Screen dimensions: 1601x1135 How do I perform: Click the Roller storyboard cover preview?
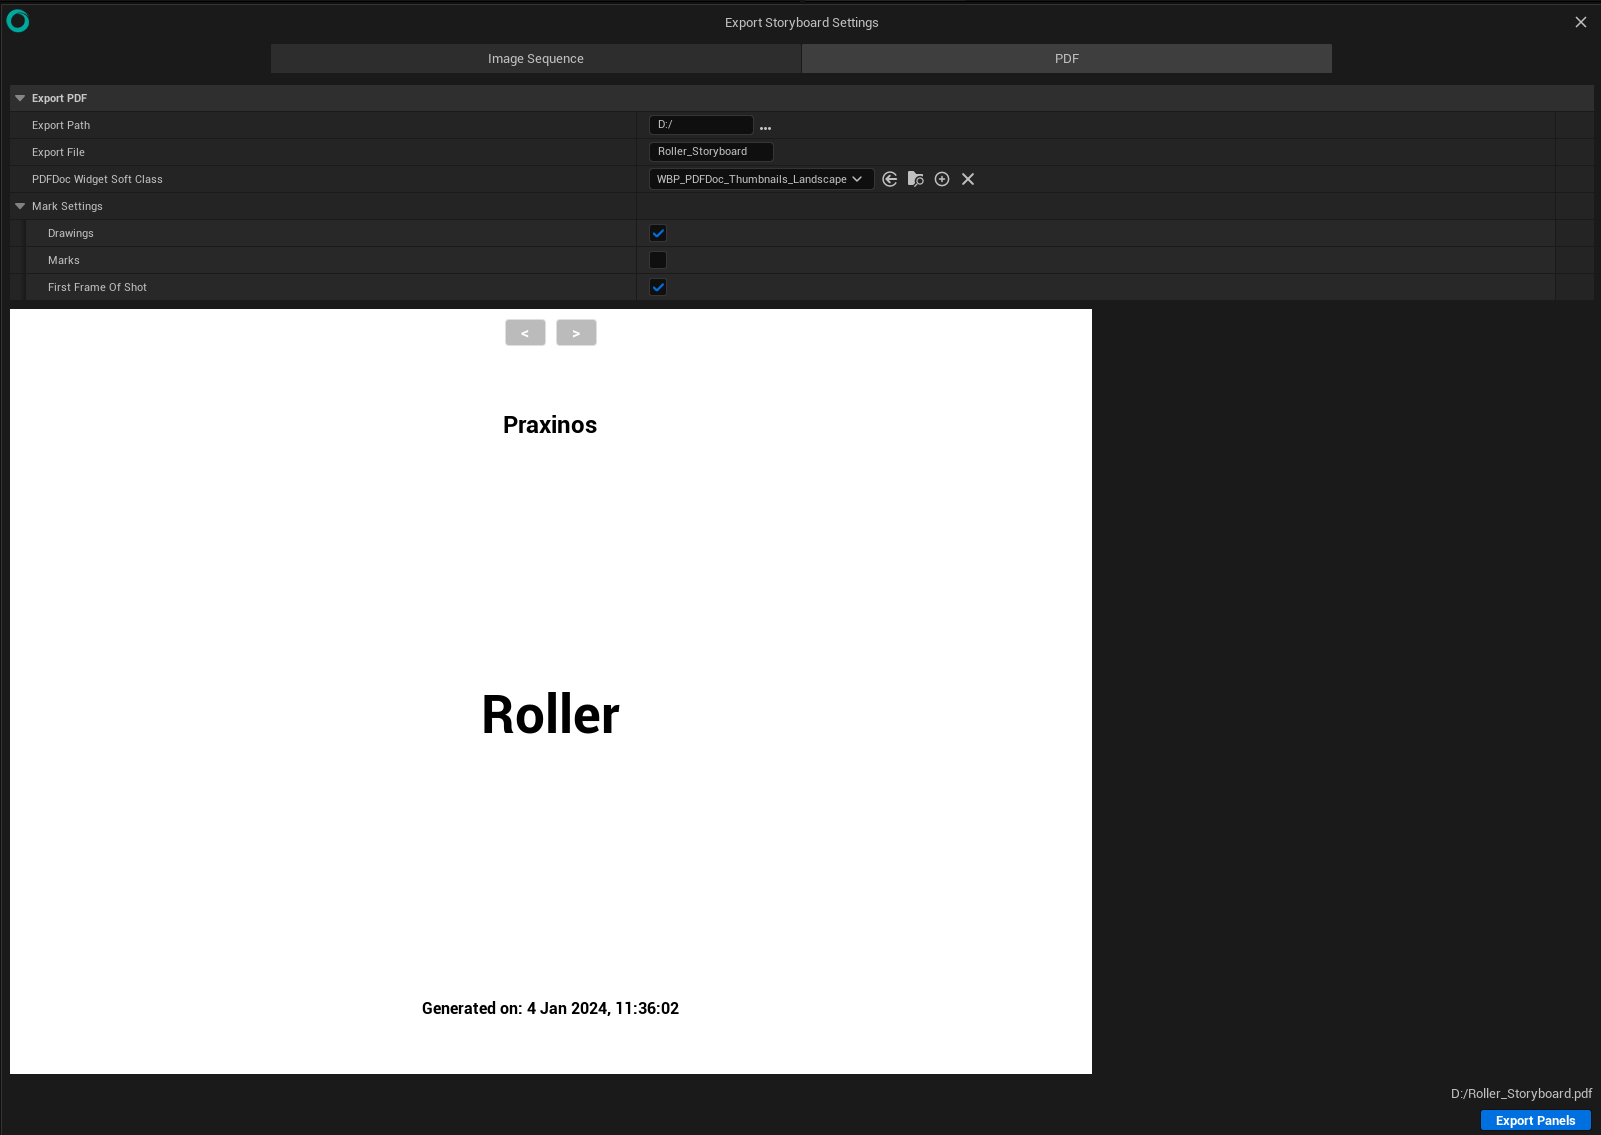coord(550,714)
